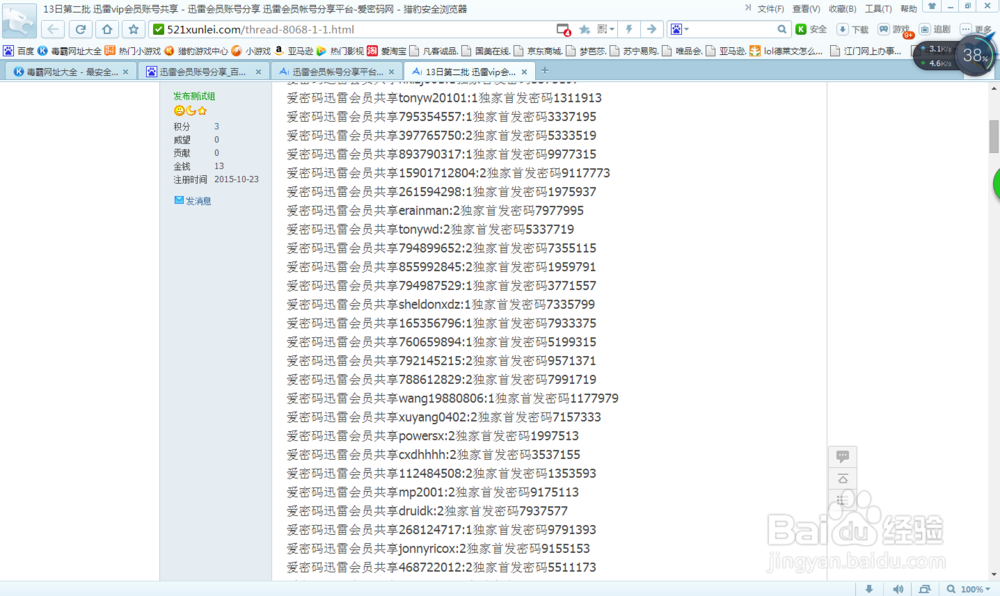
Task: Expand the collapsed menu chevron before 文件
Action: 747,8
